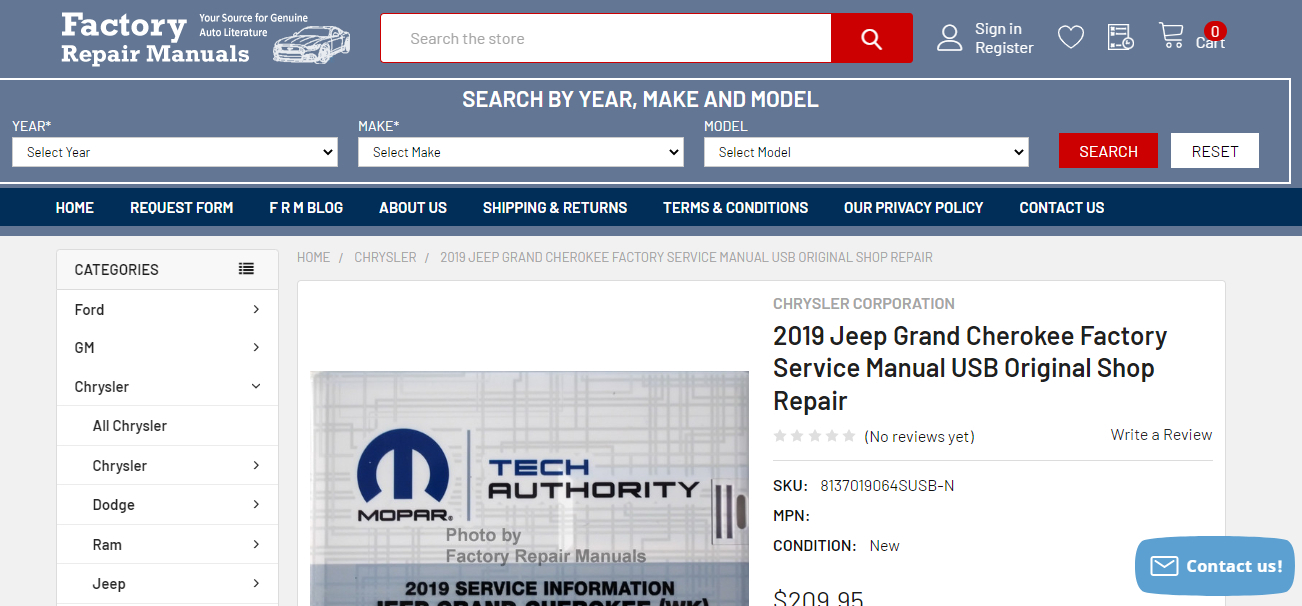Screen dimensions: 1302x606
Task: Click the product title text
Action: tap(970, 368)
